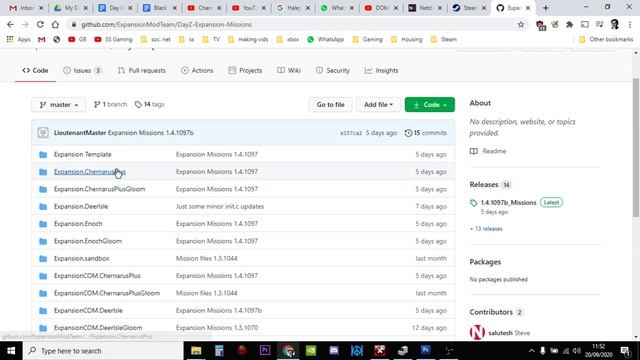Open the ExpansionCOM.ChernarusPlus folder

(x=97, y=276)
